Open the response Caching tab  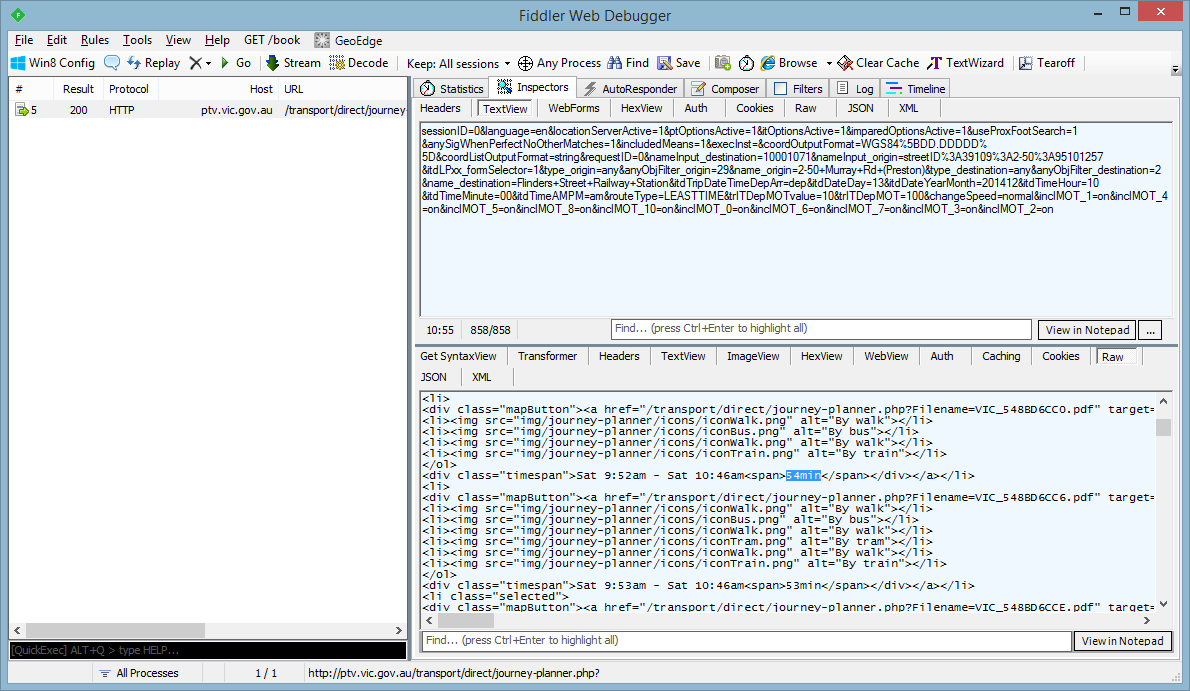click(1001, 356)
